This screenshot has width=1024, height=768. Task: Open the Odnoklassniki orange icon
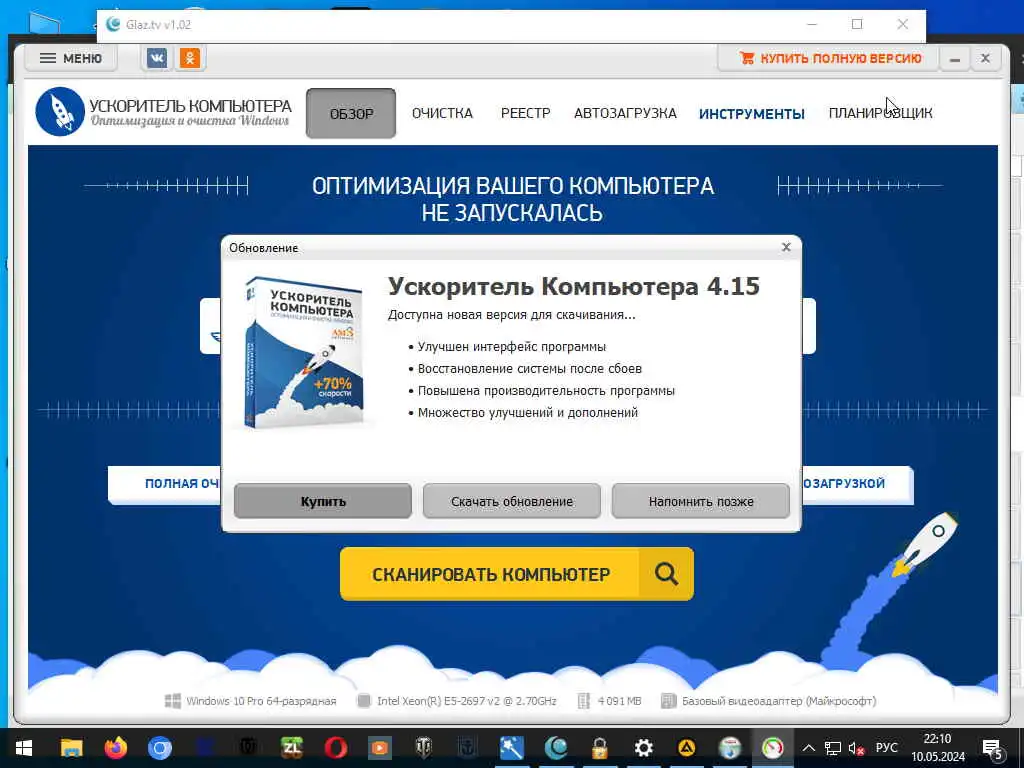click(x=189, y=58)
